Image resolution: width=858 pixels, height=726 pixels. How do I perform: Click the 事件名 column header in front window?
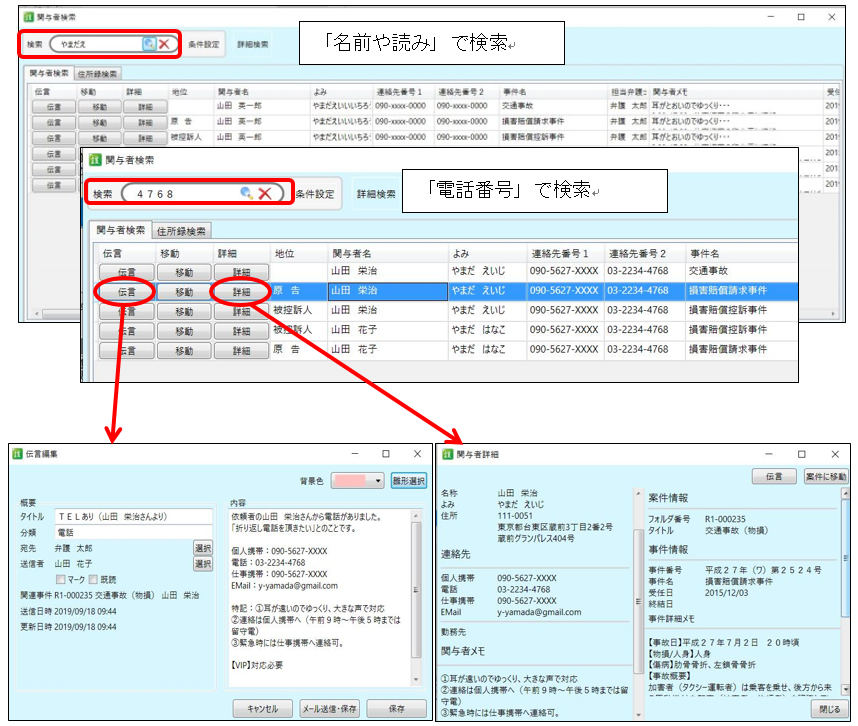741,253
